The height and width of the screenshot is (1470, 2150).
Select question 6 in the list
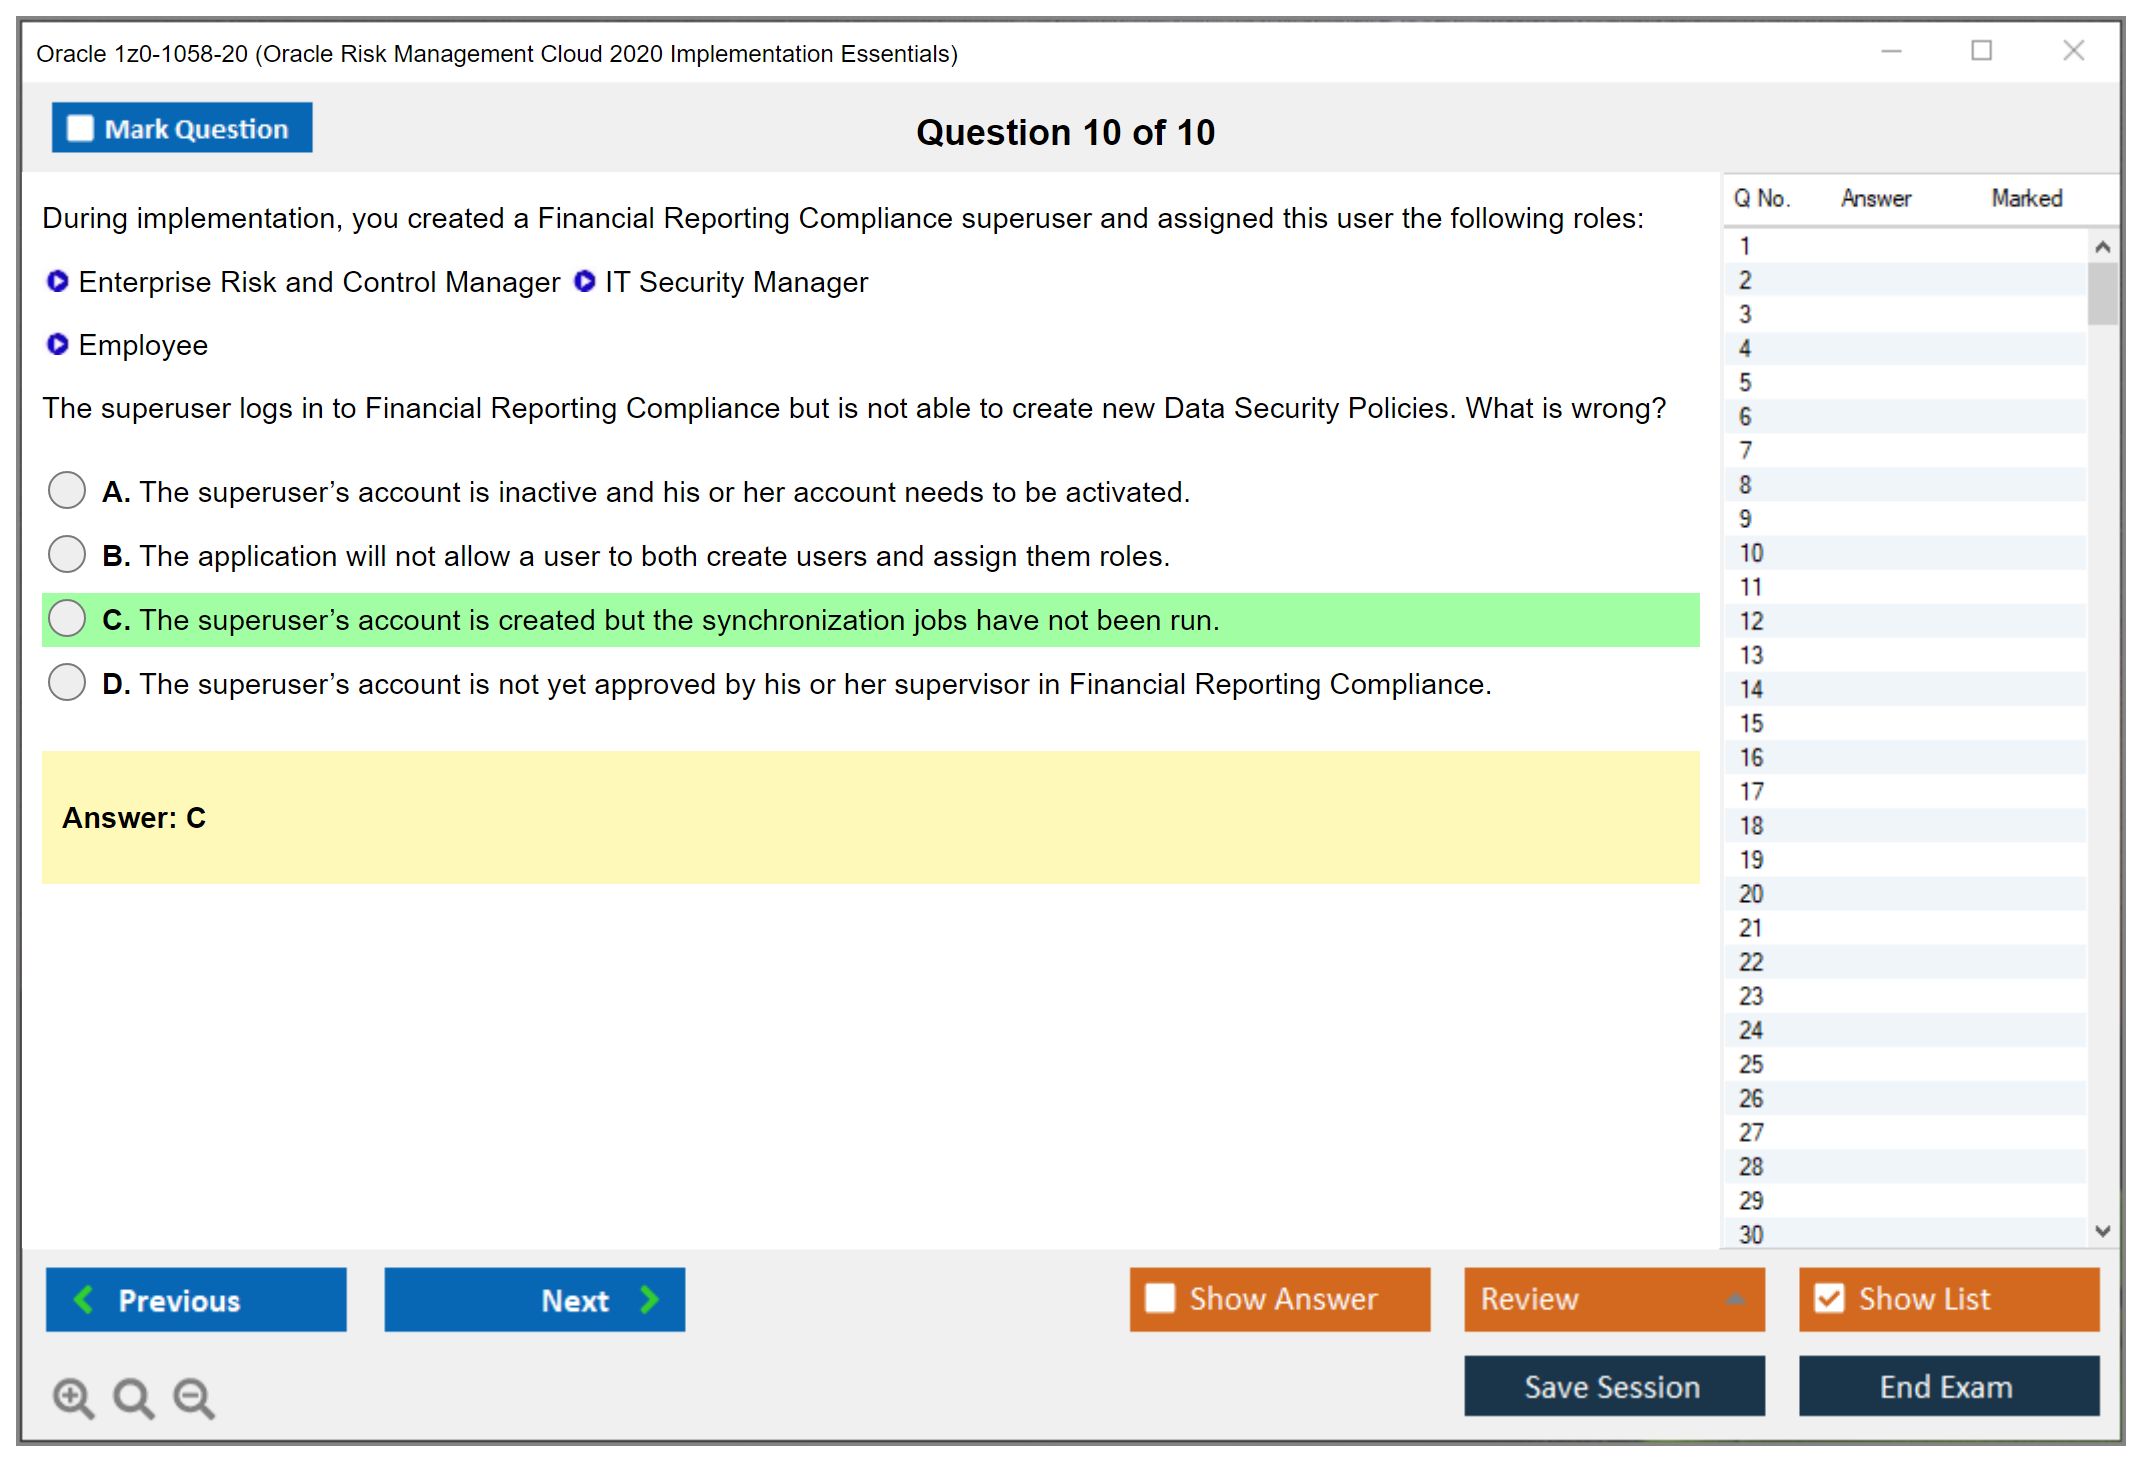point(1905,416)
